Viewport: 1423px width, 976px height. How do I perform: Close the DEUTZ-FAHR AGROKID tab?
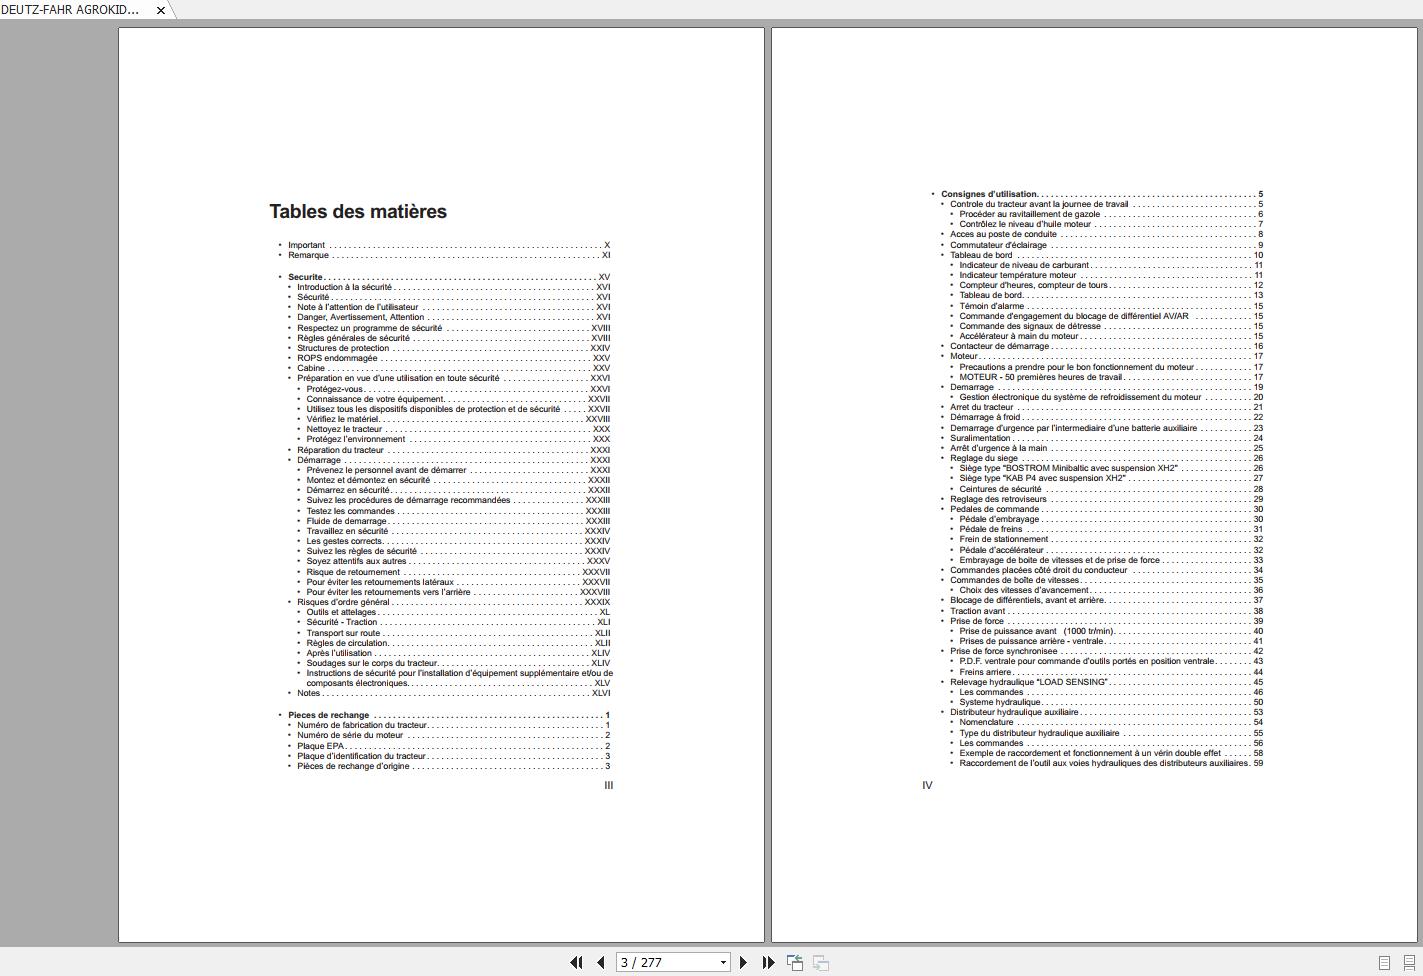coord(160,10)
